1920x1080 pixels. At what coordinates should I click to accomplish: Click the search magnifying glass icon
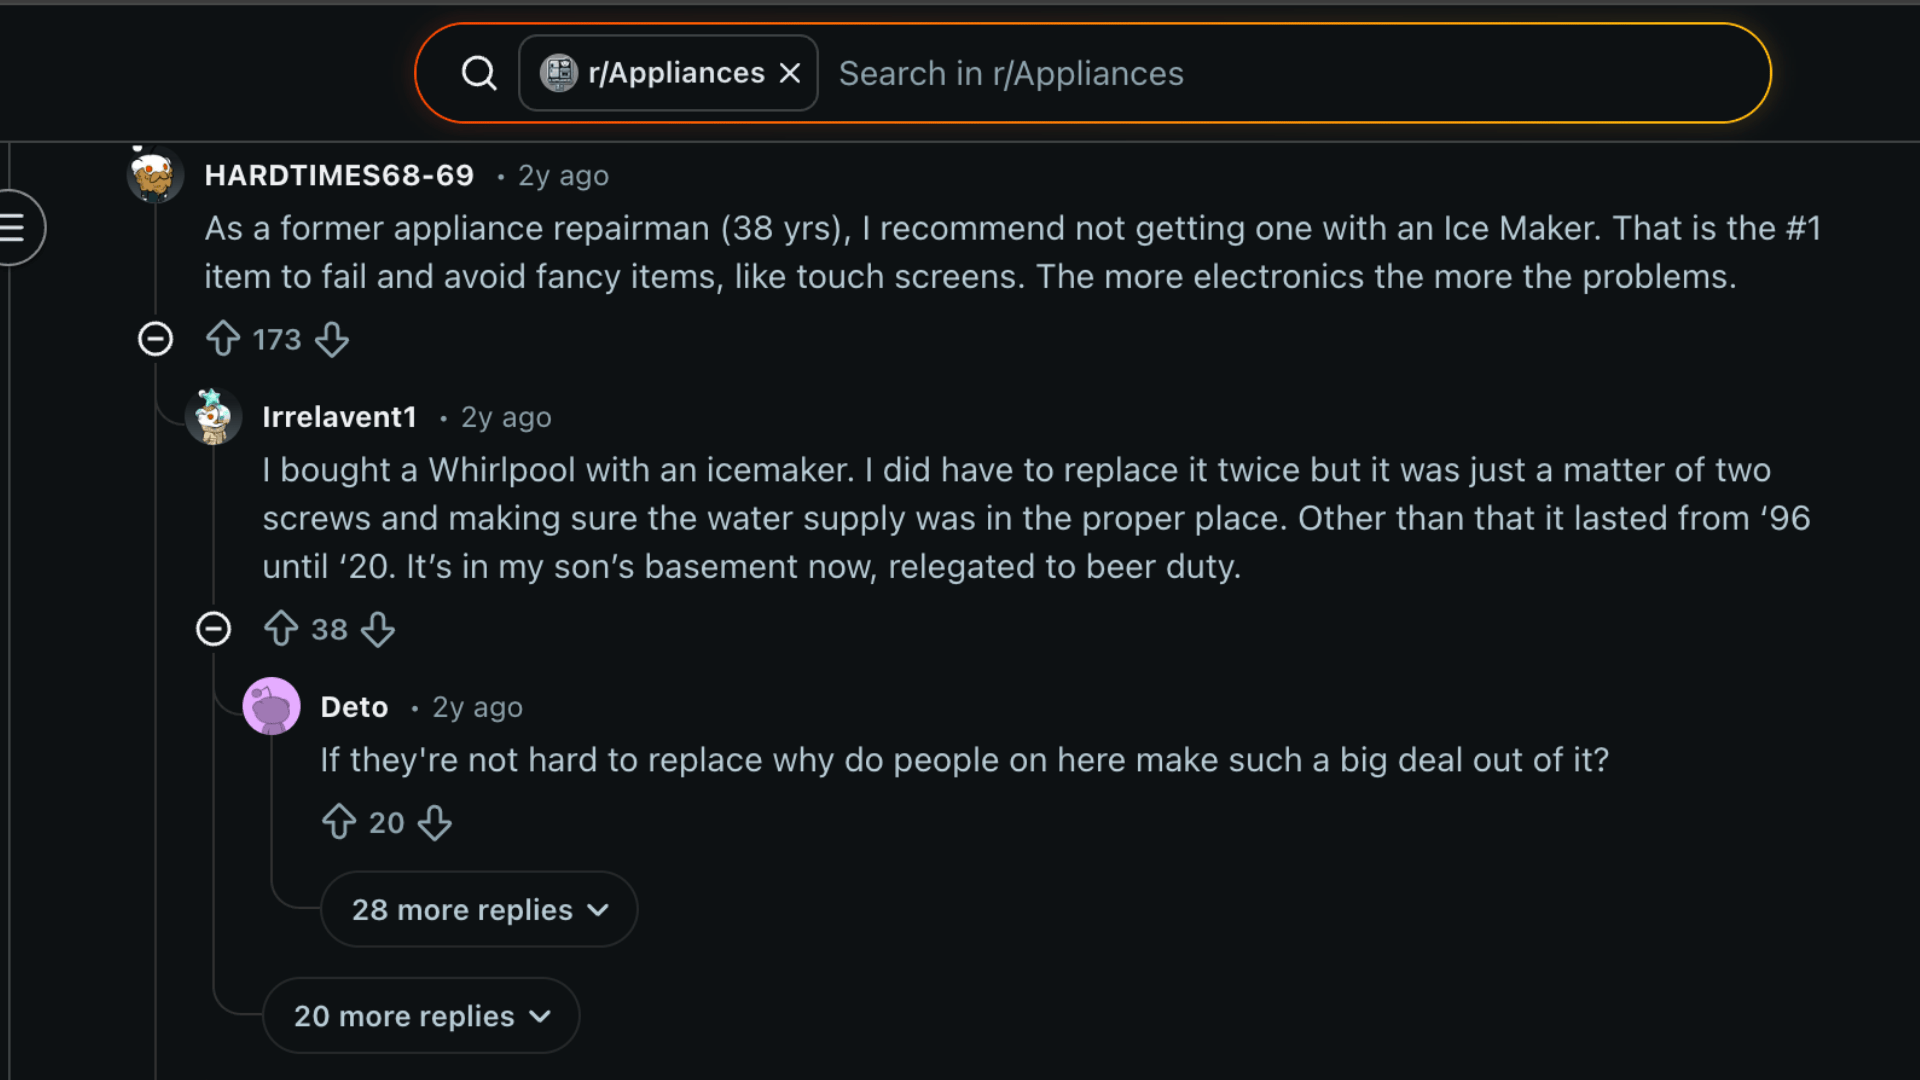(479, 72)
